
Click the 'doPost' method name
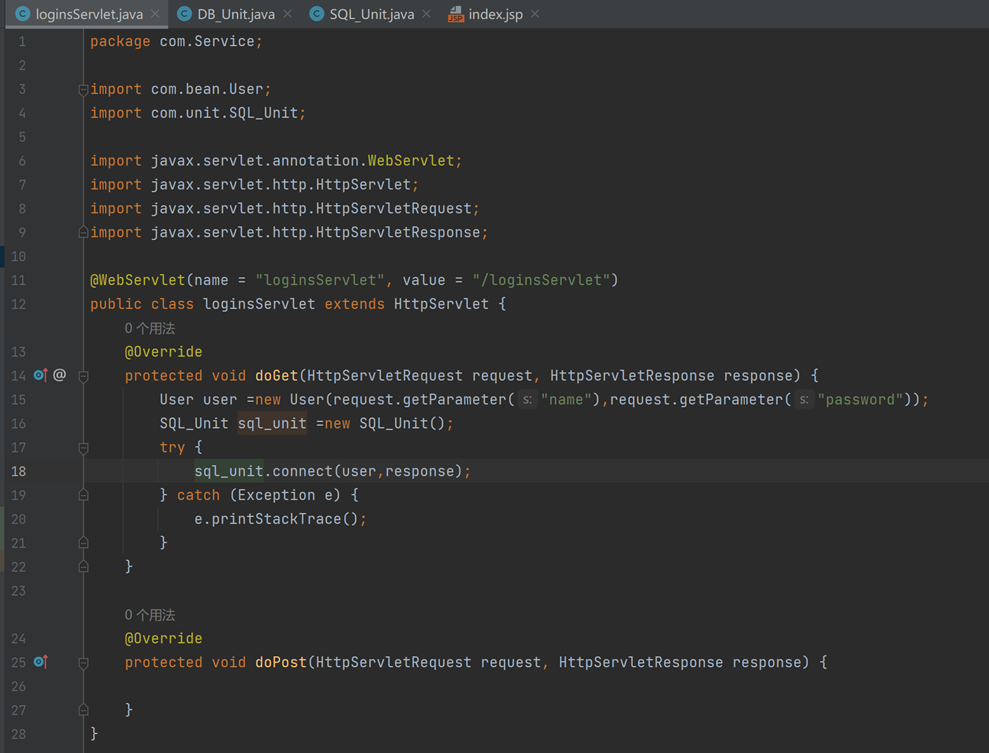click(281, 663)
